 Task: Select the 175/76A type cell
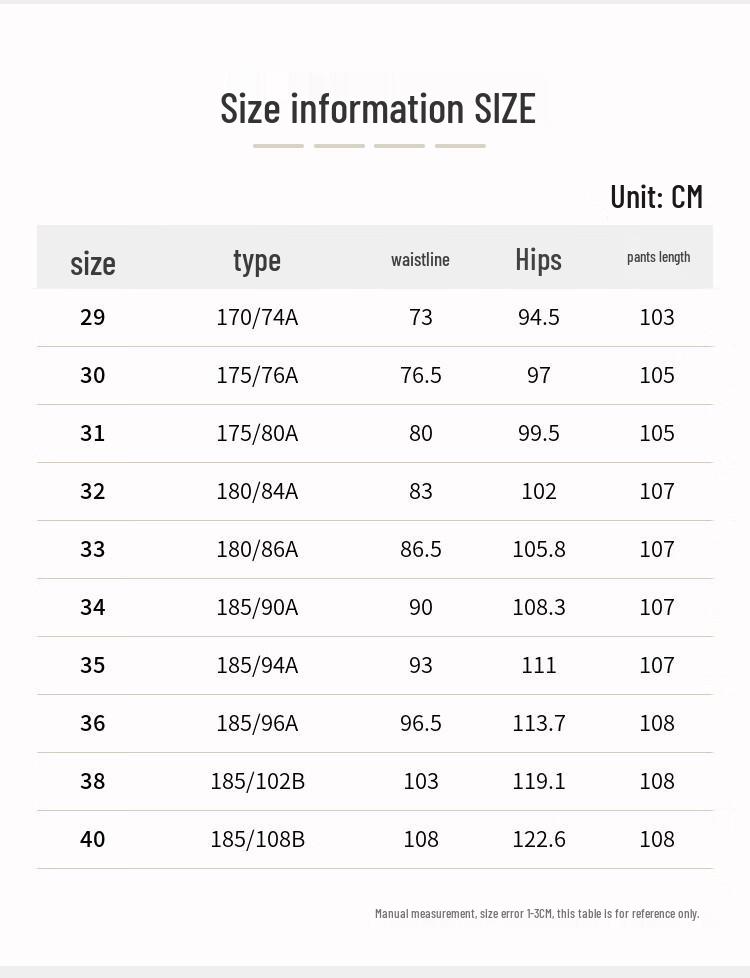[x=257, y=375]
